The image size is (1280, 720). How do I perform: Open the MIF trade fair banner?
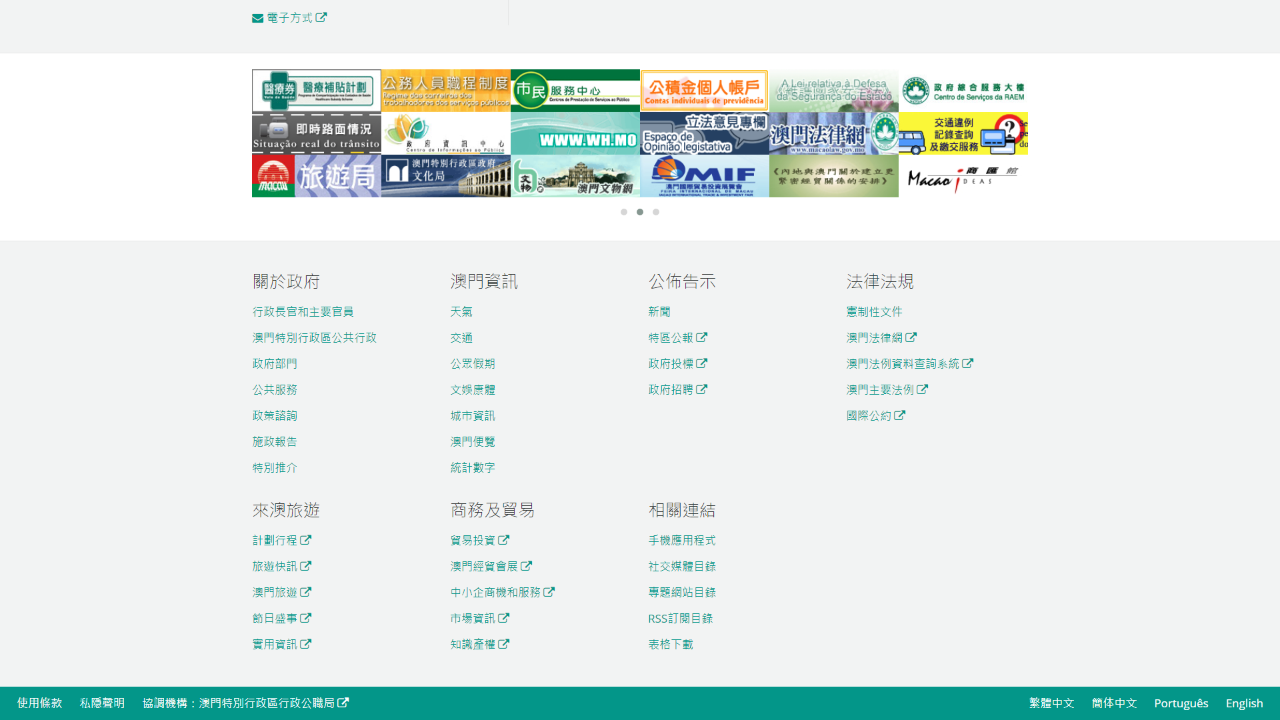pyautogui.click(x=704, y=176)
